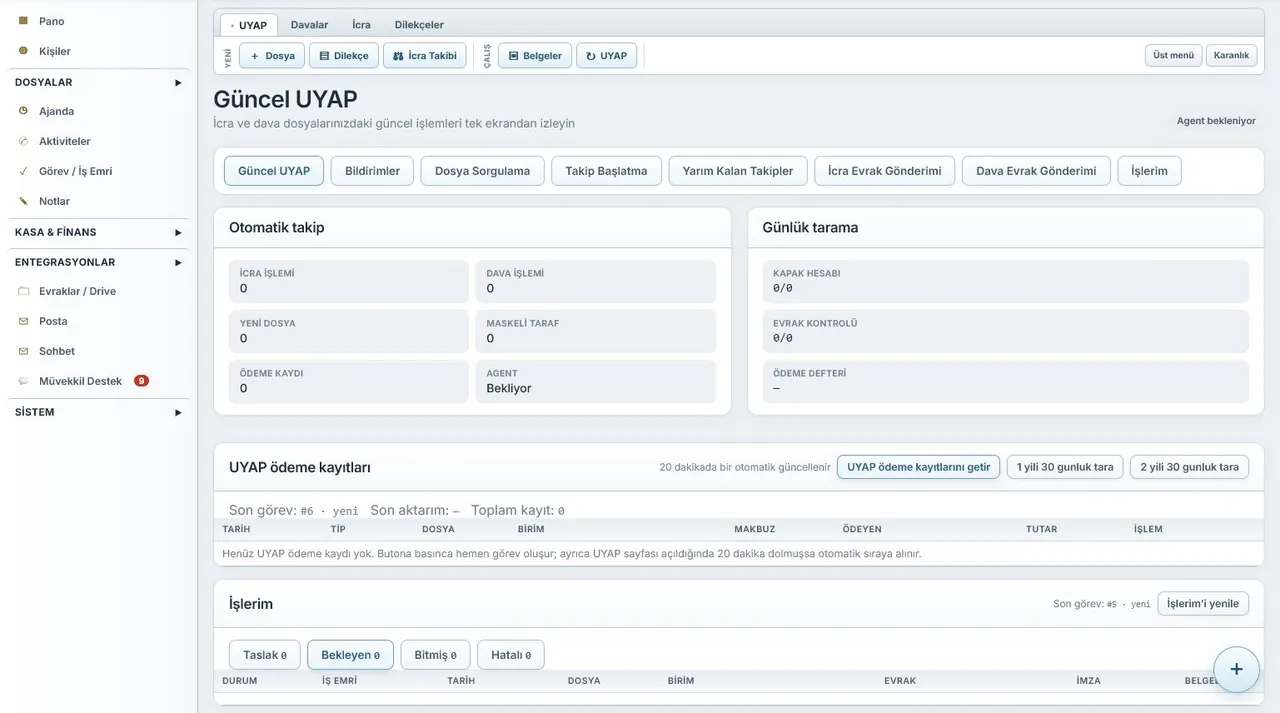Click the KAPAK HESABI card

1006,281
